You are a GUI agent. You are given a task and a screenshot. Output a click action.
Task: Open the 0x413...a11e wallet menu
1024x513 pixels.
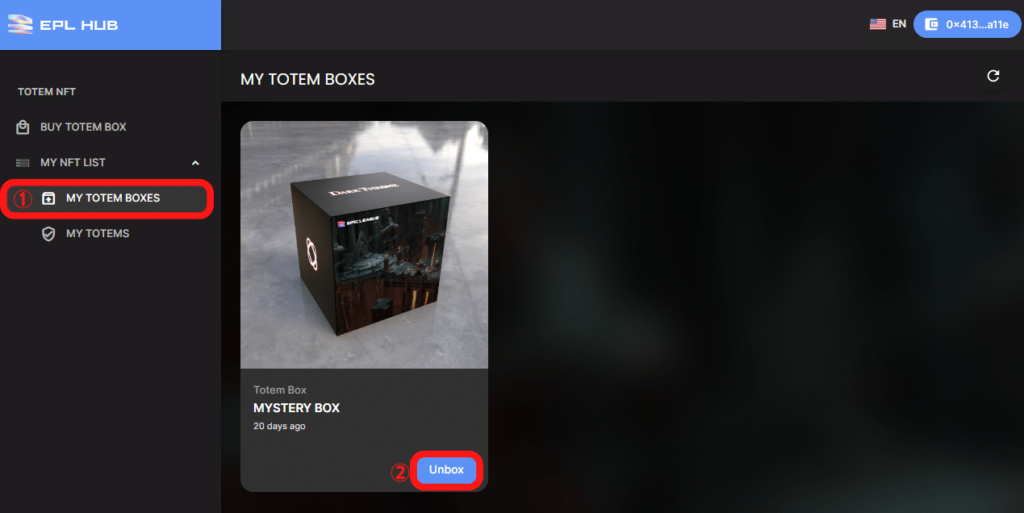click(x=967, y=24)
